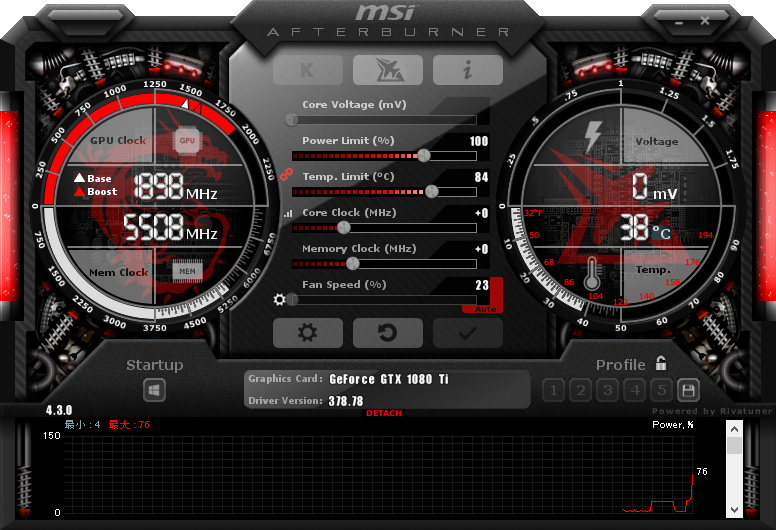Toggle the power and temp limit link icon
Image resolution: width=776 pixels, height=530 pixels.
coord(286,174)
